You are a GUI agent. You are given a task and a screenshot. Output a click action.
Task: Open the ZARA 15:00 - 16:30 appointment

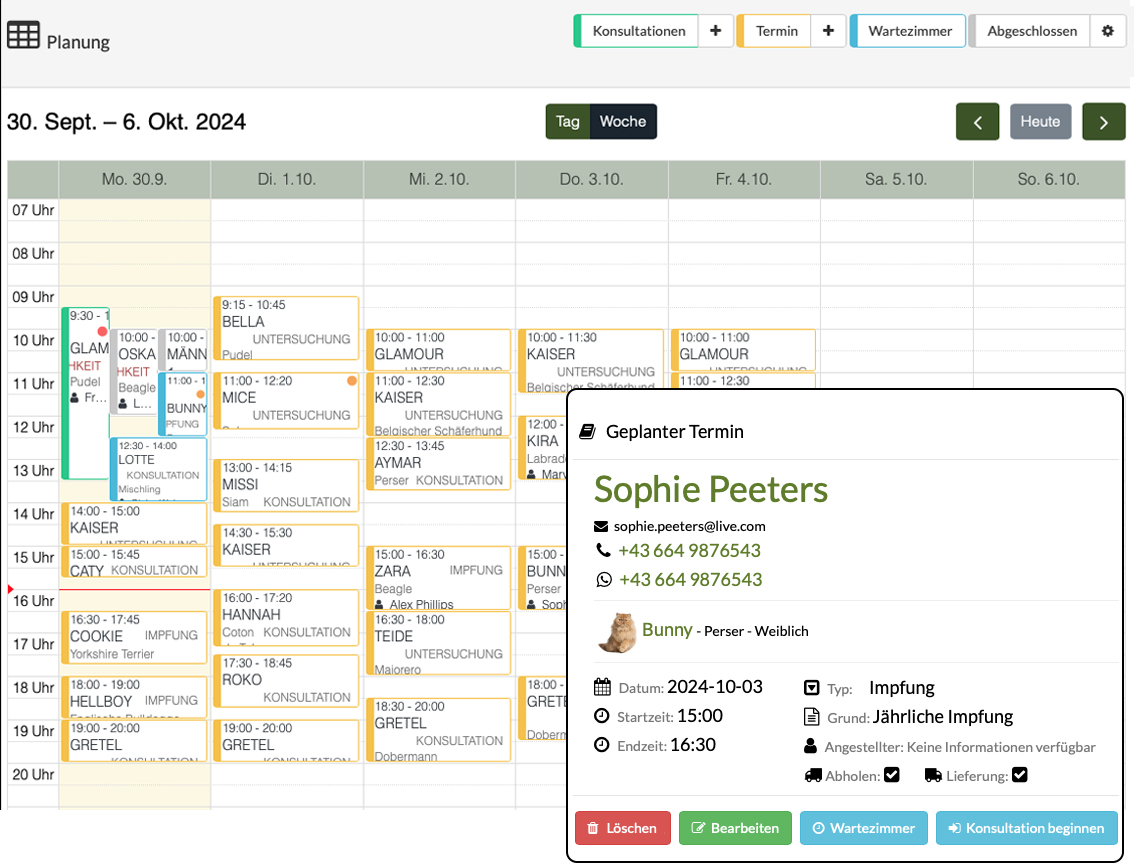coord(439,578)
